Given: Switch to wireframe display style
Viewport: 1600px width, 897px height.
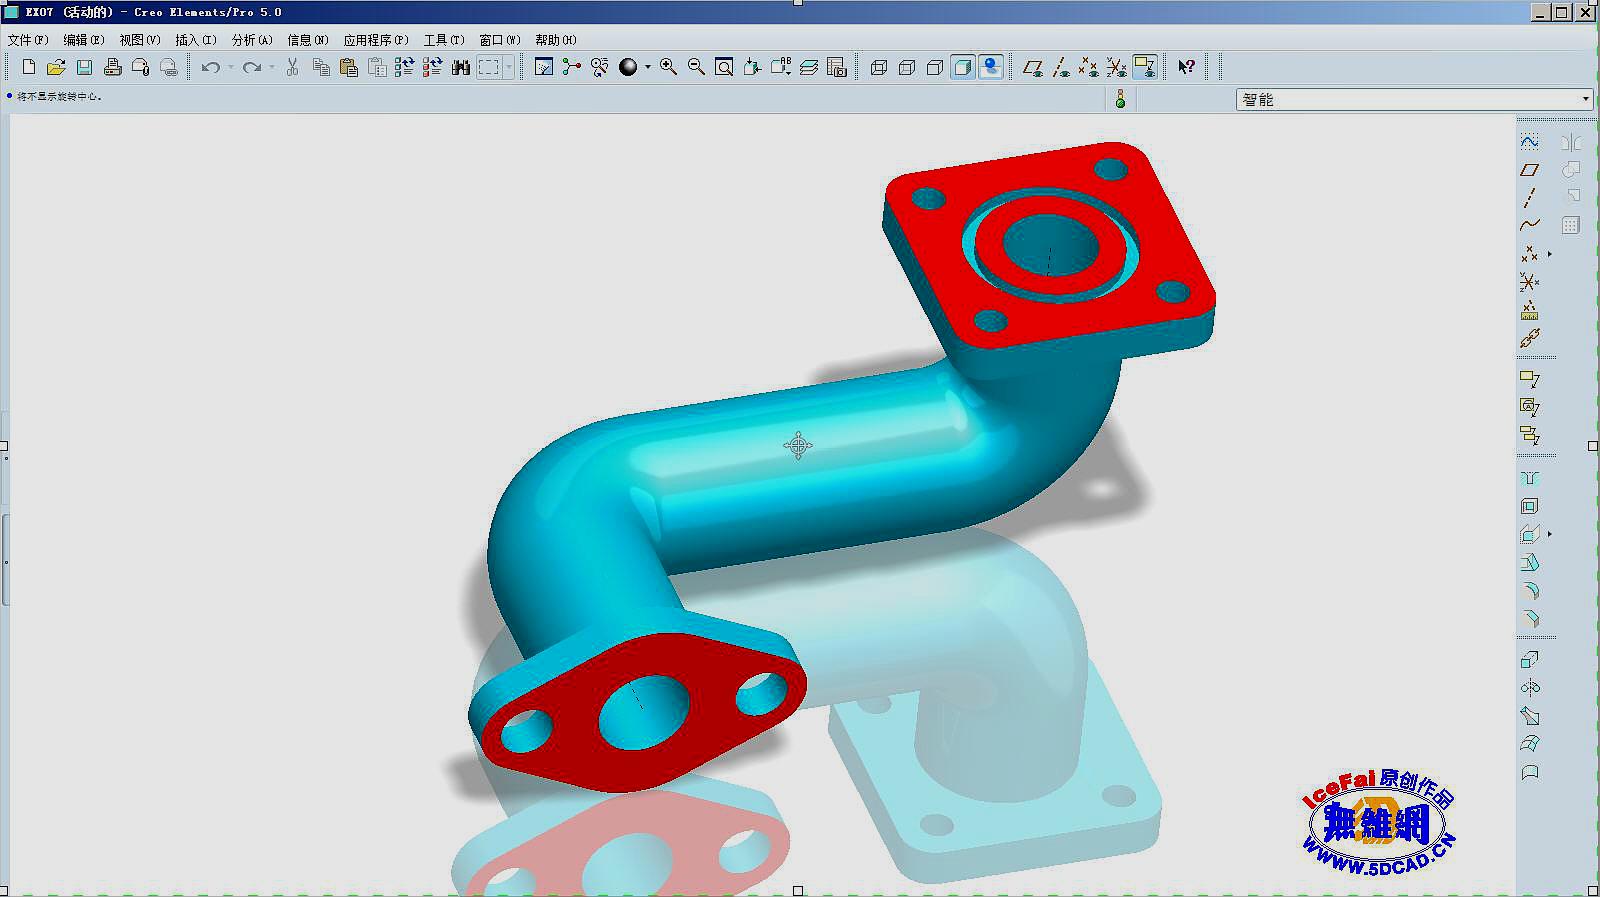Looking at the screenshot, I should [x=878, y=67].
